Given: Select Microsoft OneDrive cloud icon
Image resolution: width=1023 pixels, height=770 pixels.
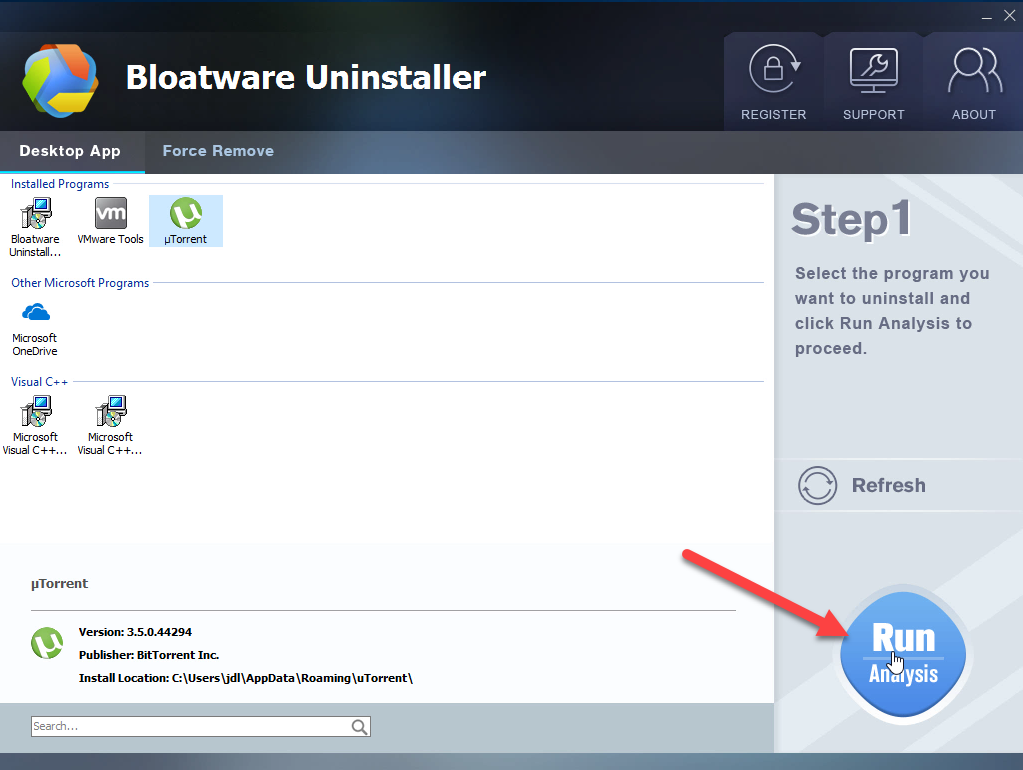Looking at the screenshot, I should point(35,325).
